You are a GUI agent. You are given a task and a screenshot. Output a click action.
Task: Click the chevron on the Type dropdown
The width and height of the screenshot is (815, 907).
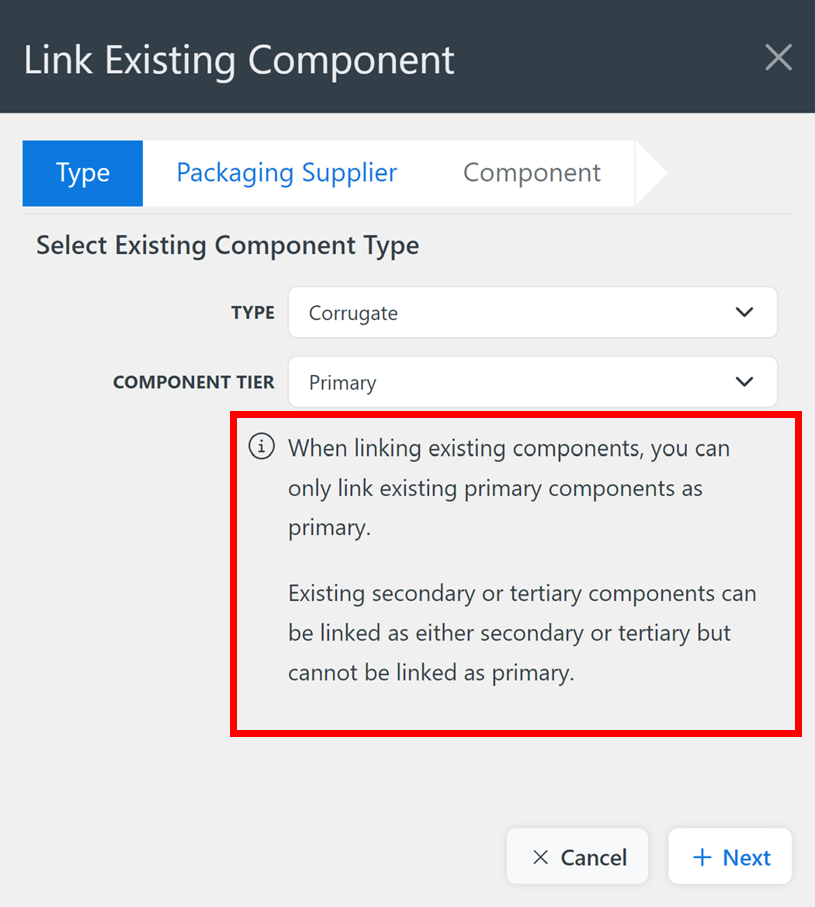744,312
